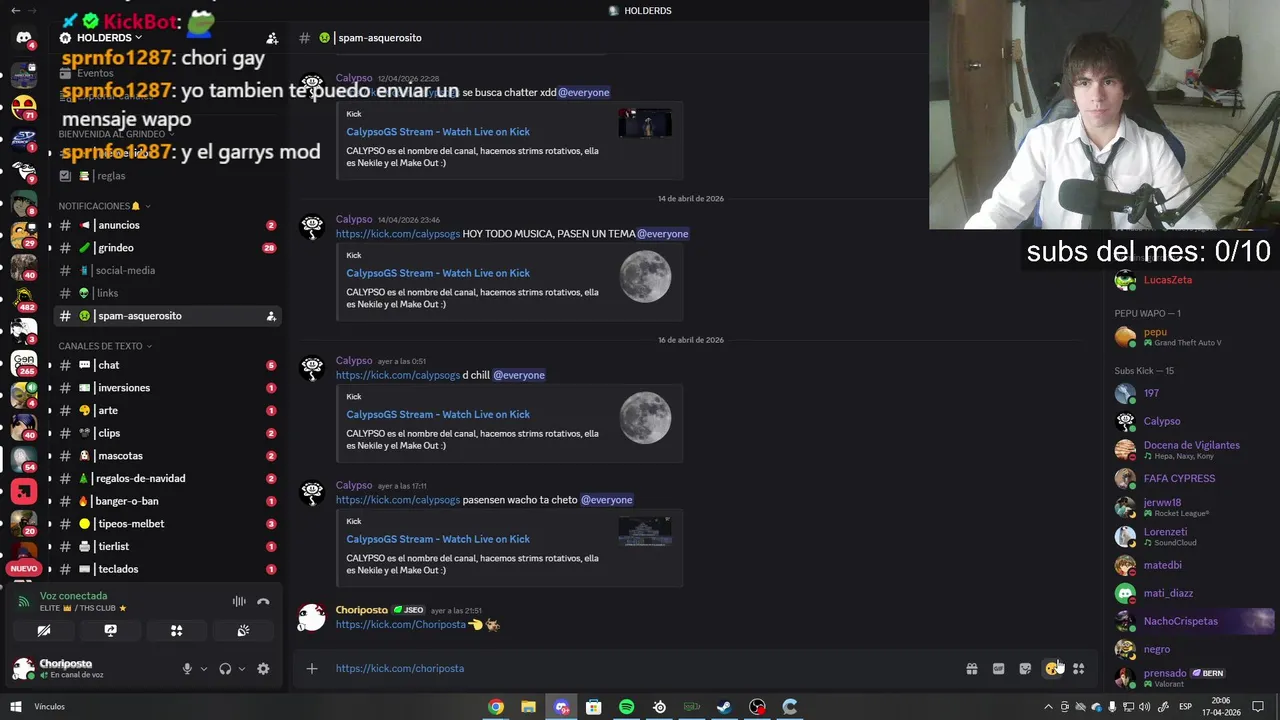Screen dimensions: 1280x720
Task: Open File Explorer from the taskbar
Action: (x=528, y=707)
